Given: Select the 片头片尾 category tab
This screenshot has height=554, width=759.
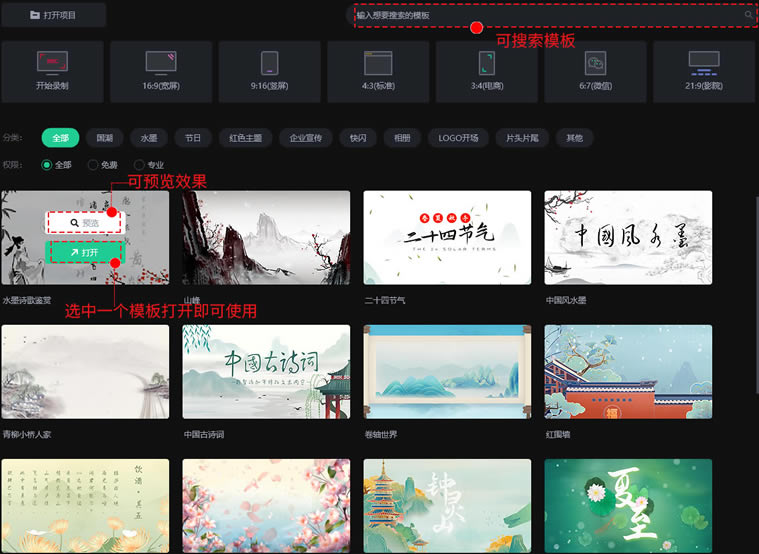Looking at the screenshot, I should (522, 138).
